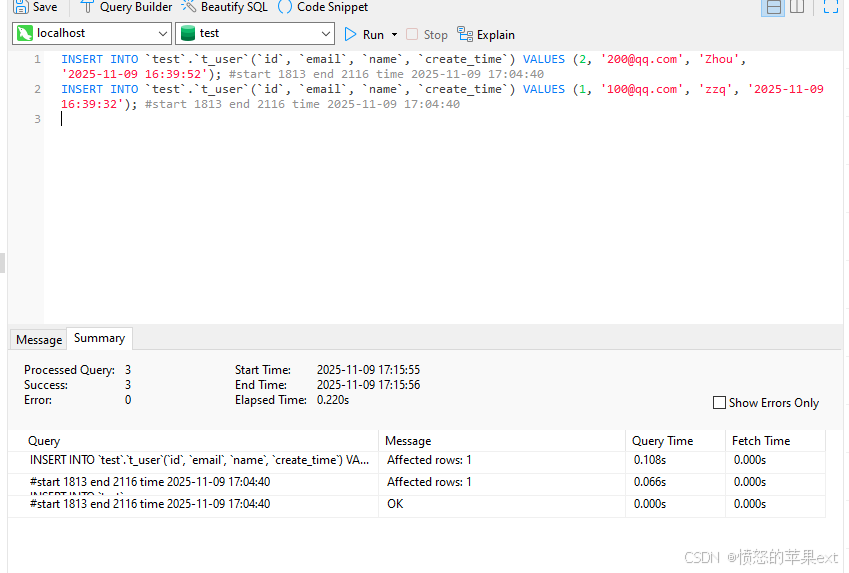Screen dimensions: 849x573
Task: Click the Message column header
Action: [x=501, y=441]
